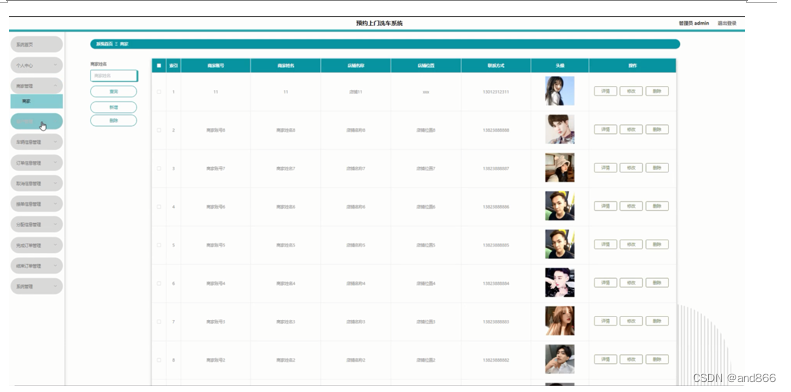Open avatar photo in index 6 row
The image size is (791, 392).
pyautogui.click(x=559, y=283)
